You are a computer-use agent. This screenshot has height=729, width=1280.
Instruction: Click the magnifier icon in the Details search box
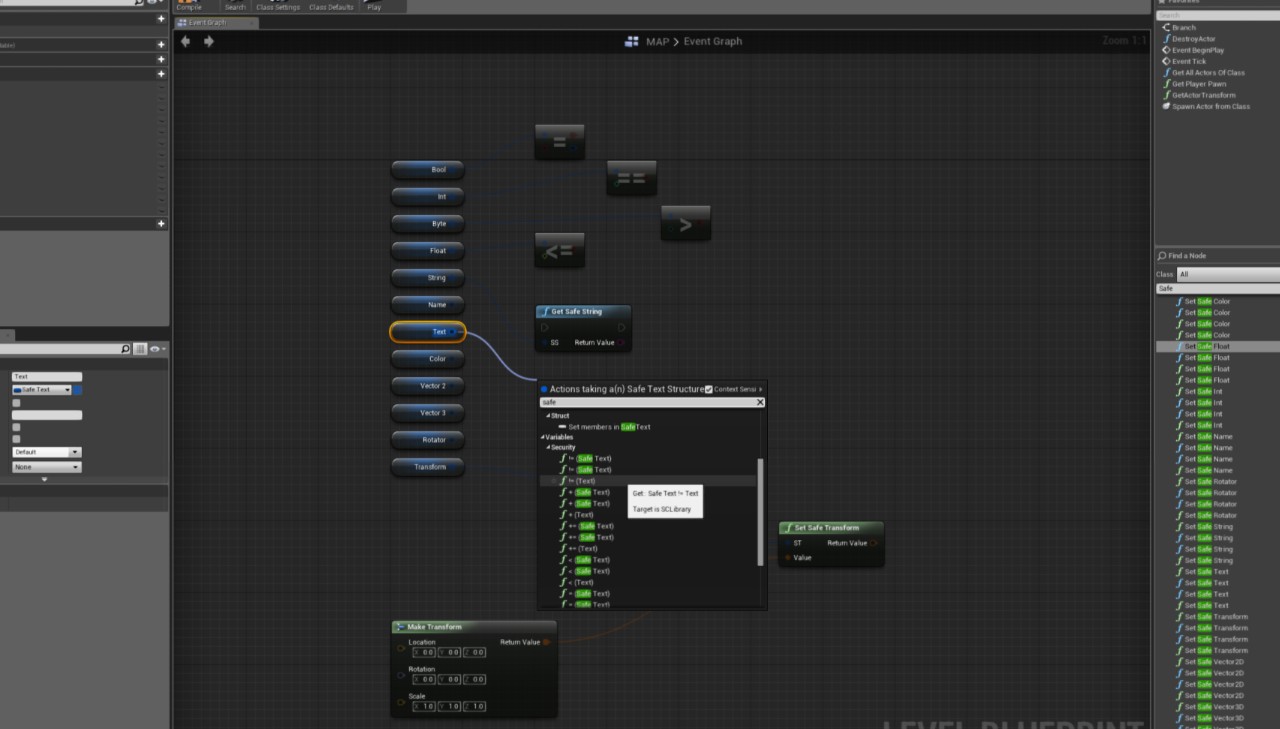pos(125,349)
